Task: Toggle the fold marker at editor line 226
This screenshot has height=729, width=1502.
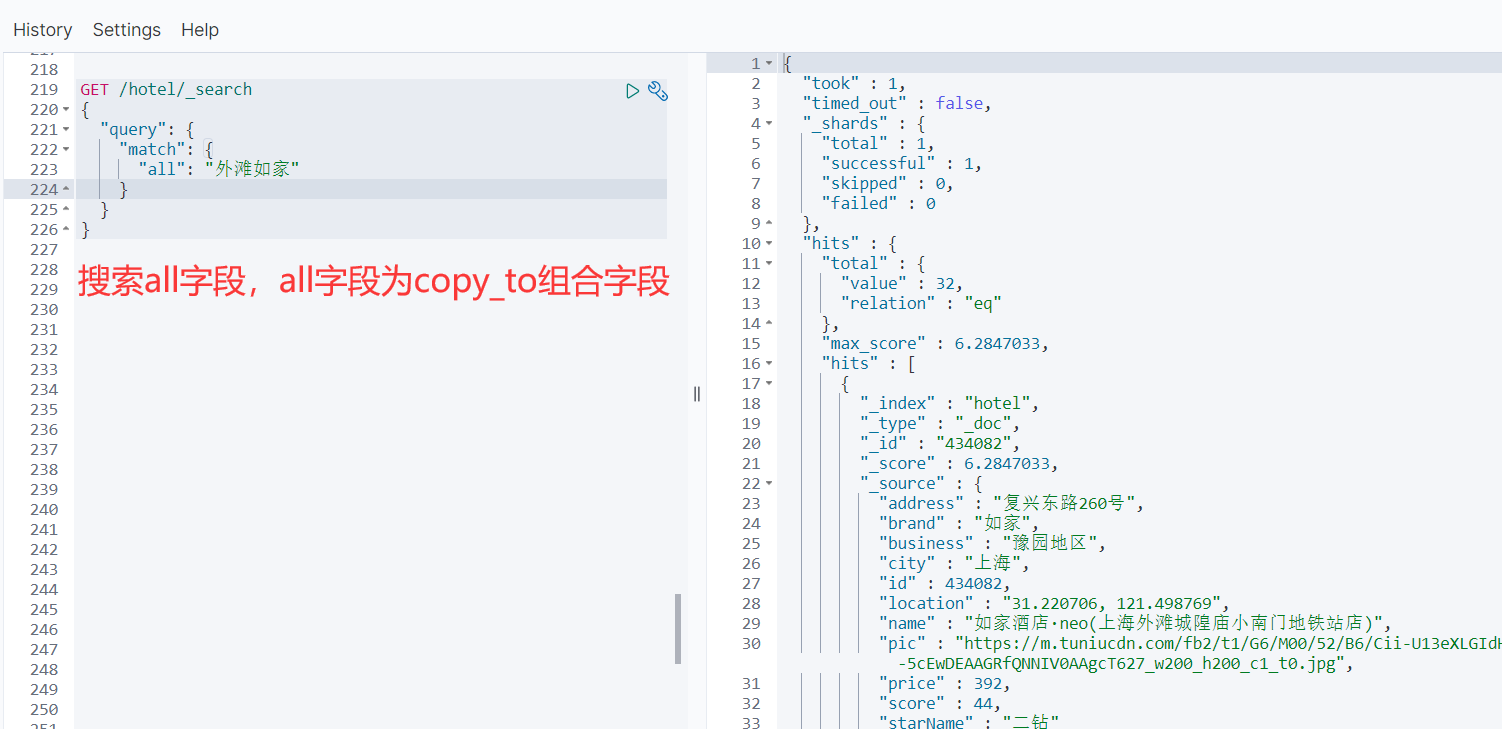Action: pyautogui.click(x=66, y=230)
